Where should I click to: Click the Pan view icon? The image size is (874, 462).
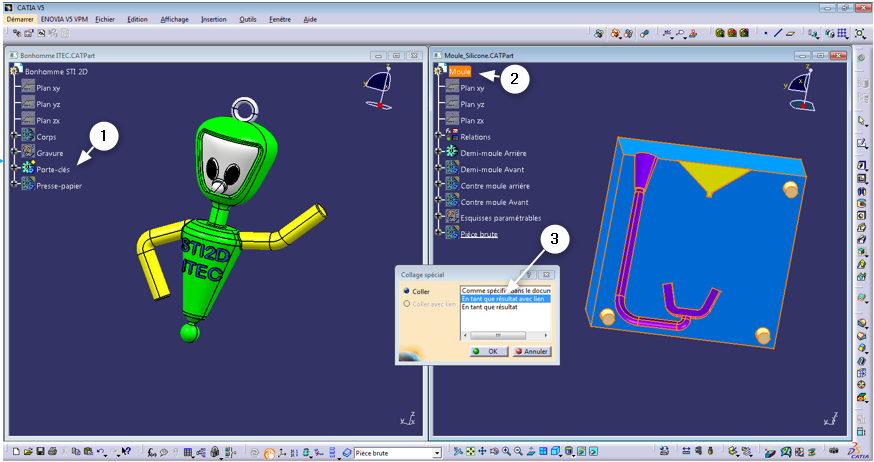[482, 452]
